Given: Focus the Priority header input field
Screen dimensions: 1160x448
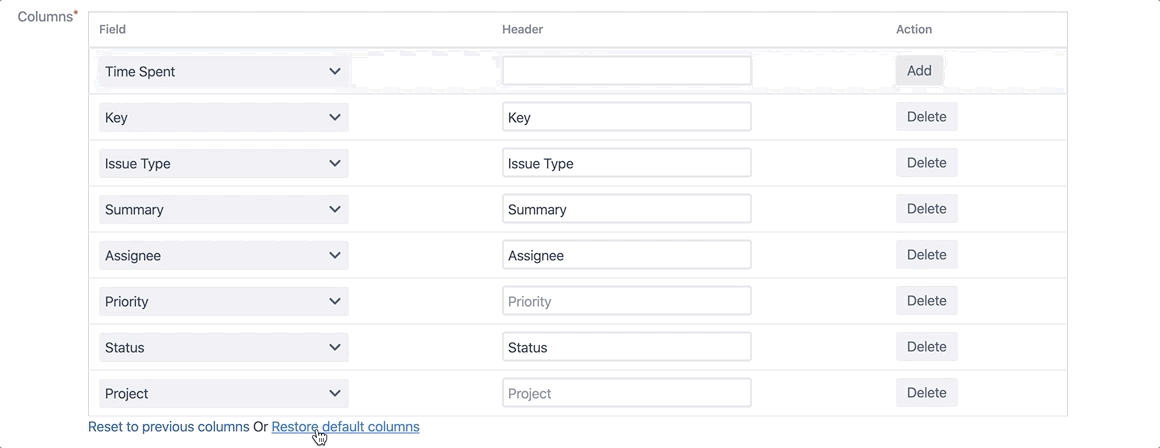Looking at the screenshot, I should coord(626,301).
